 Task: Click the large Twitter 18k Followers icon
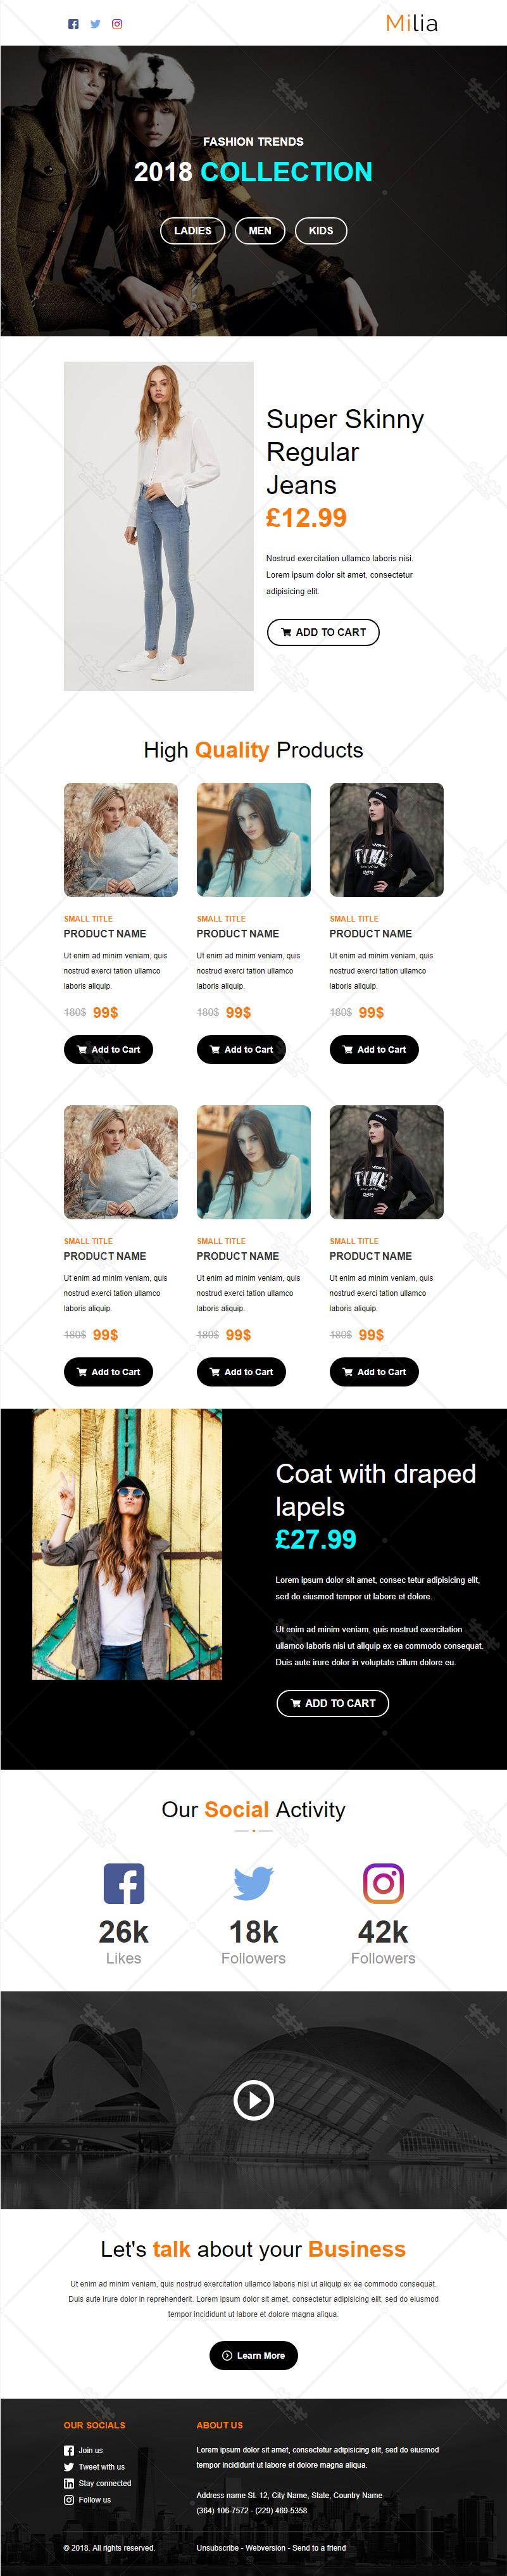(253, 1884)
